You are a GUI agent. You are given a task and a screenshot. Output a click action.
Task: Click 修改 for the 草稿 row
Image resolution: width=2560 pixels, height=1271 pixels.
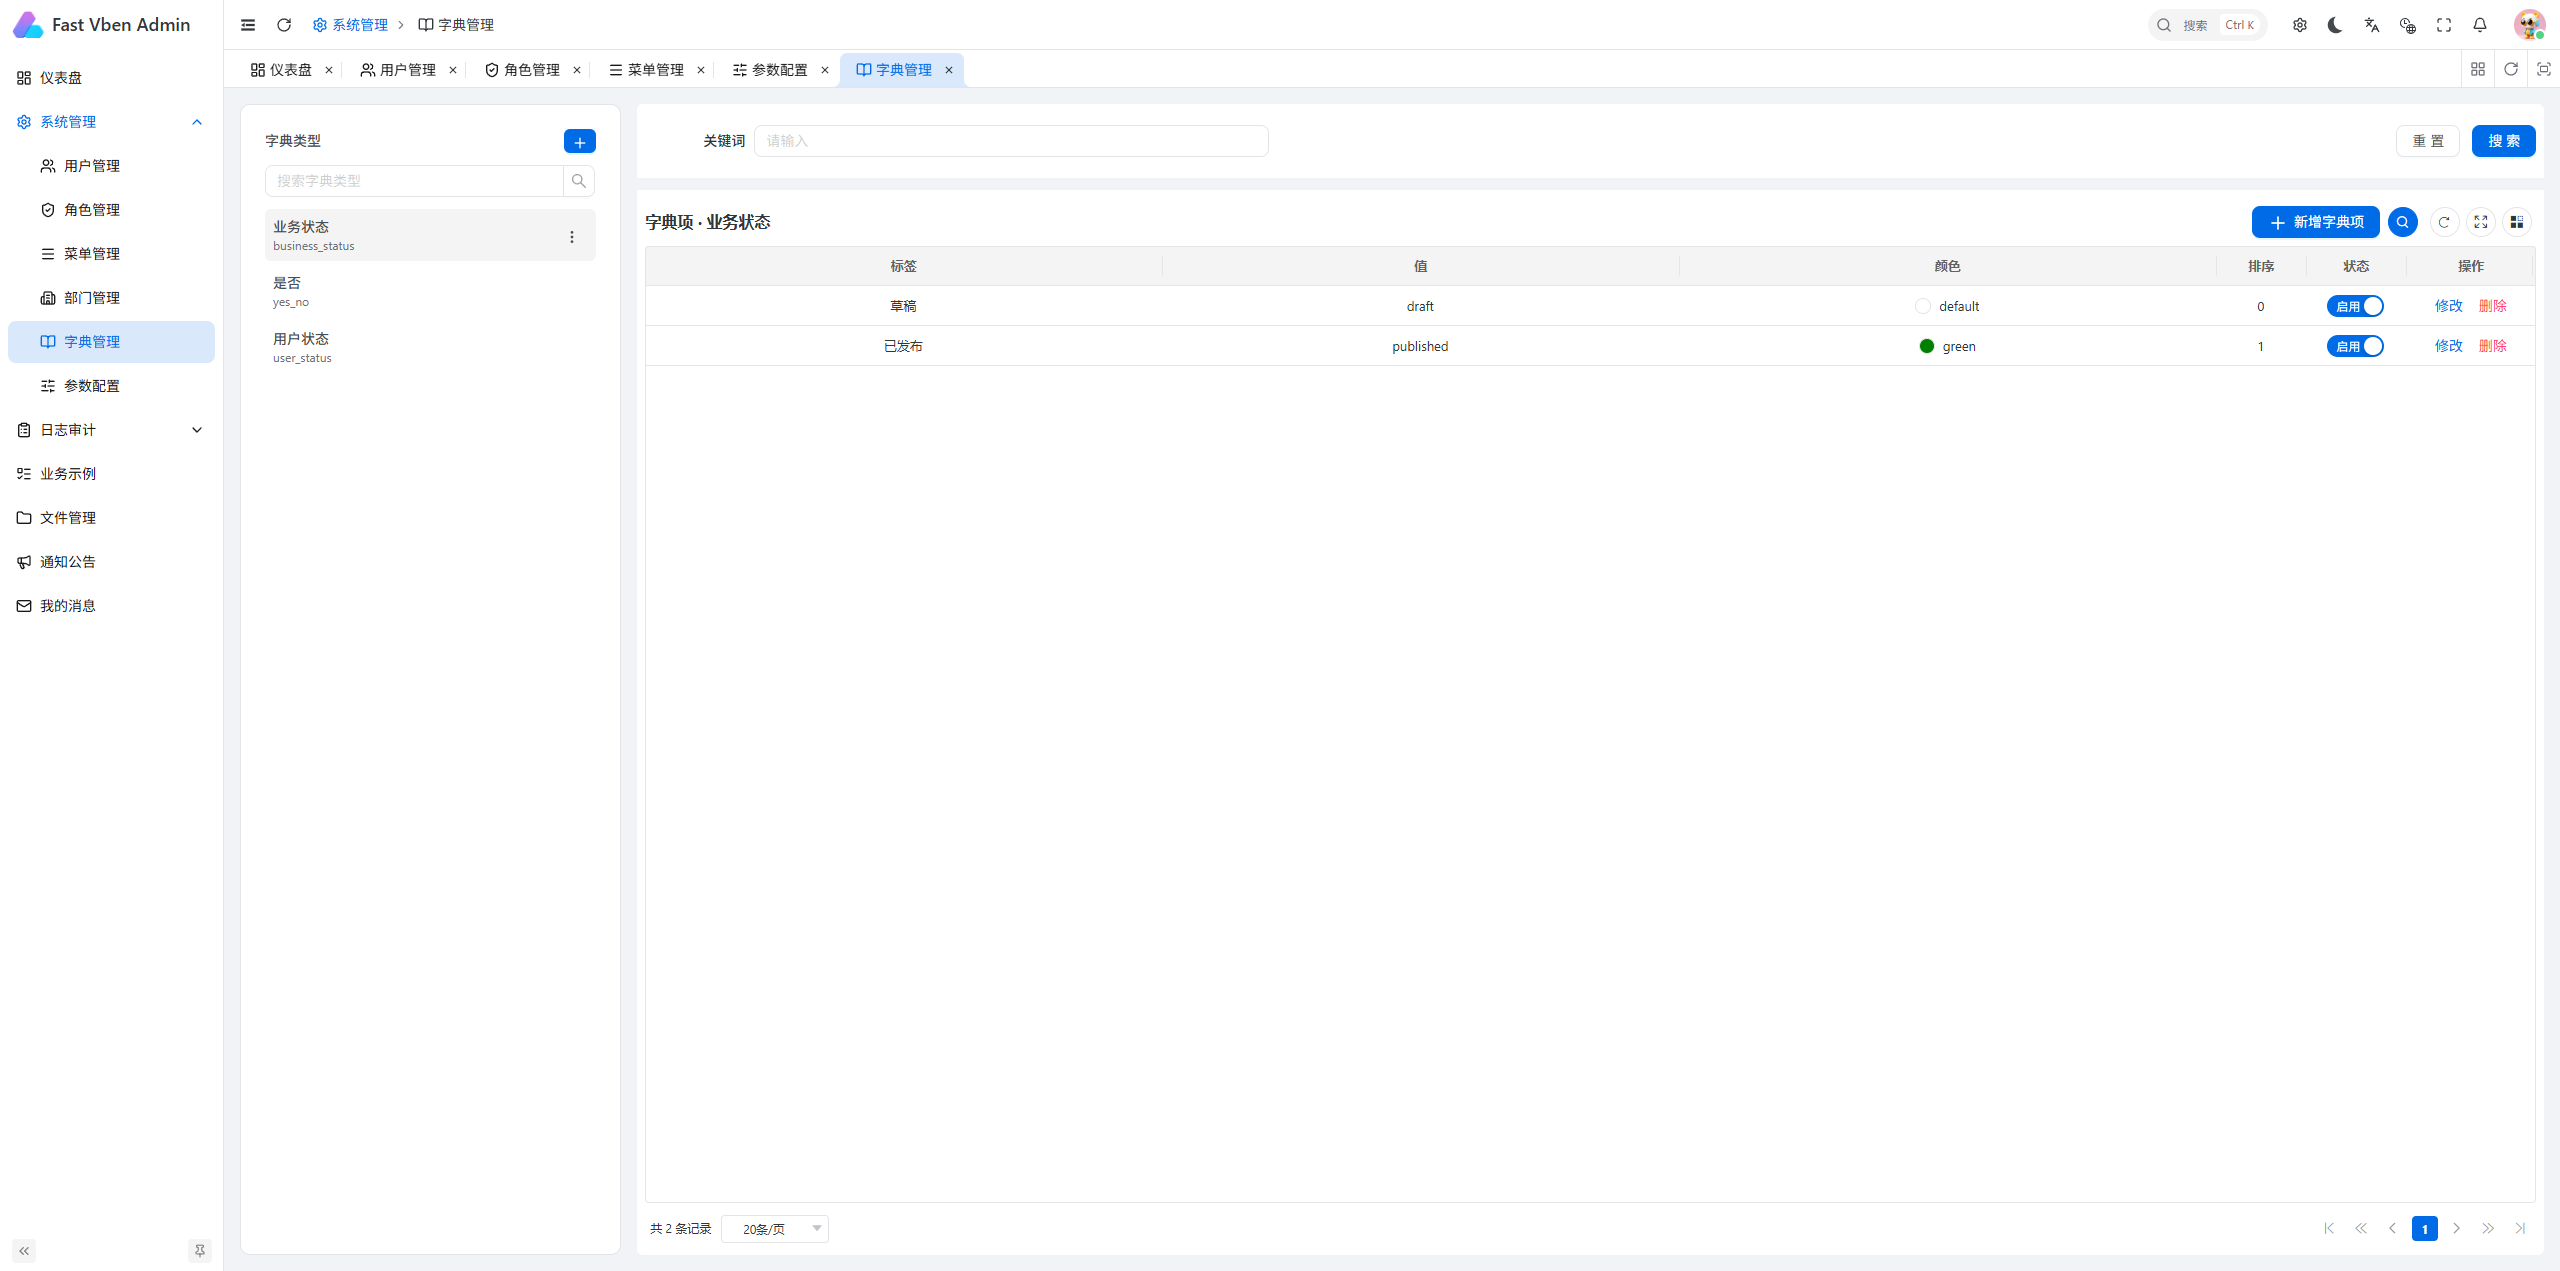click(x=2449, y=306)
